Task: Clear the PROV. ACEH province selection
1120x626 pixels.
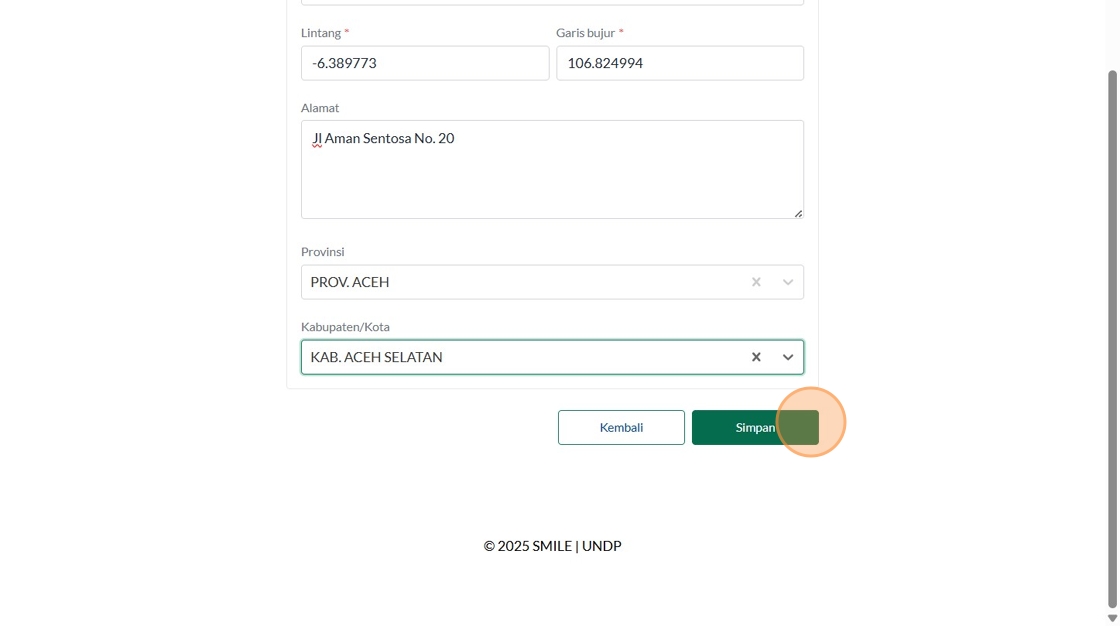Action: 756,282
